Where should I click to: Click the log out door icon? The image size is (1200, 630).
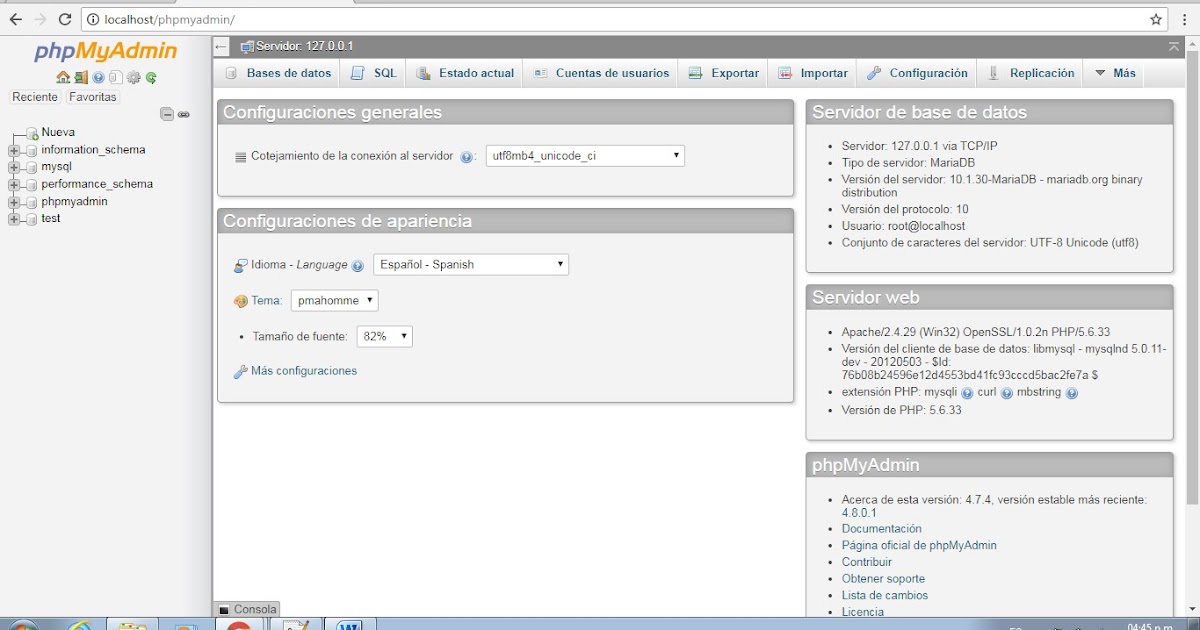pyautogui.click(x=81, y=78)
